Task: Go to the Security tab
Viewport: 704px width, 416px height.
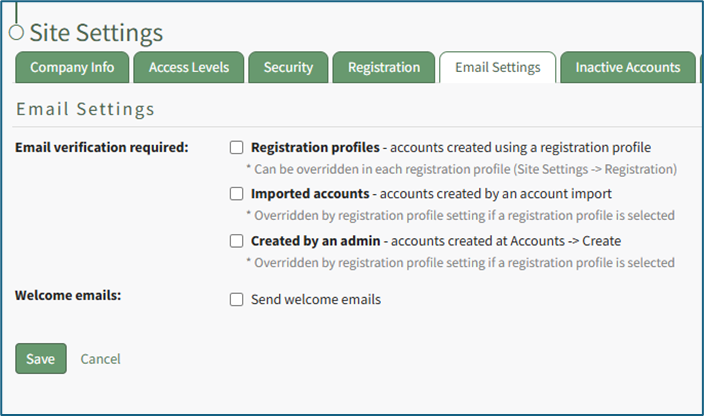Action: (288, 68)
